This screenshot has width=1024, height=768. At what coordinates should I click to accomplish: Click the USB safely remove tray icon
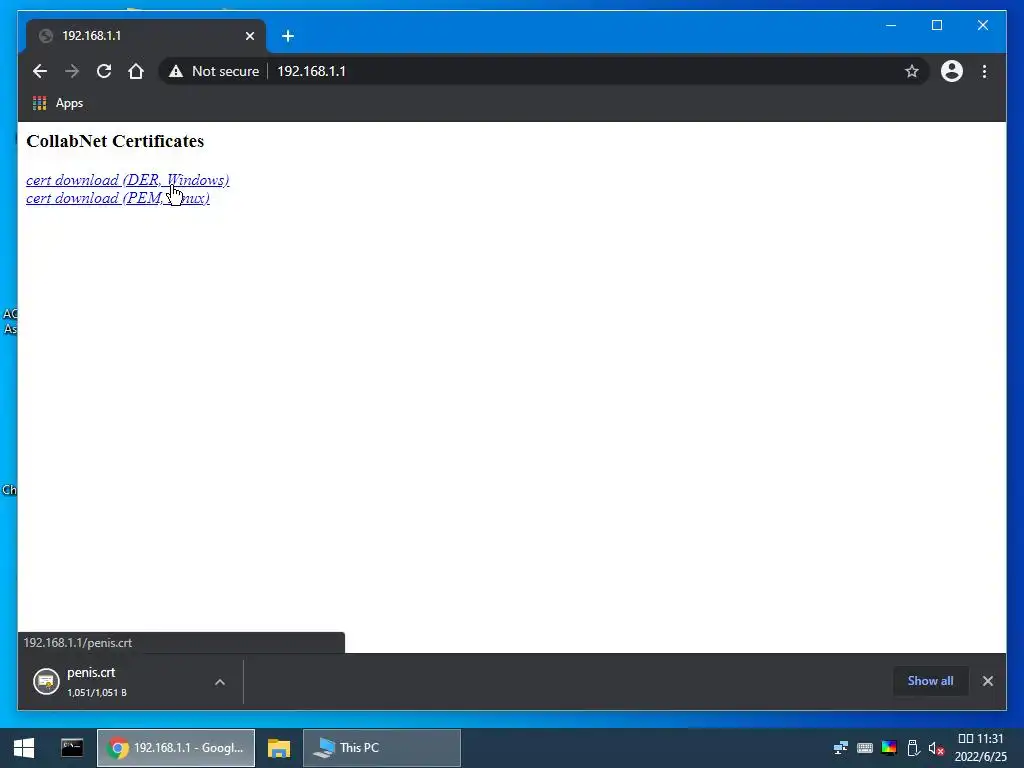(x=913, y=748)
